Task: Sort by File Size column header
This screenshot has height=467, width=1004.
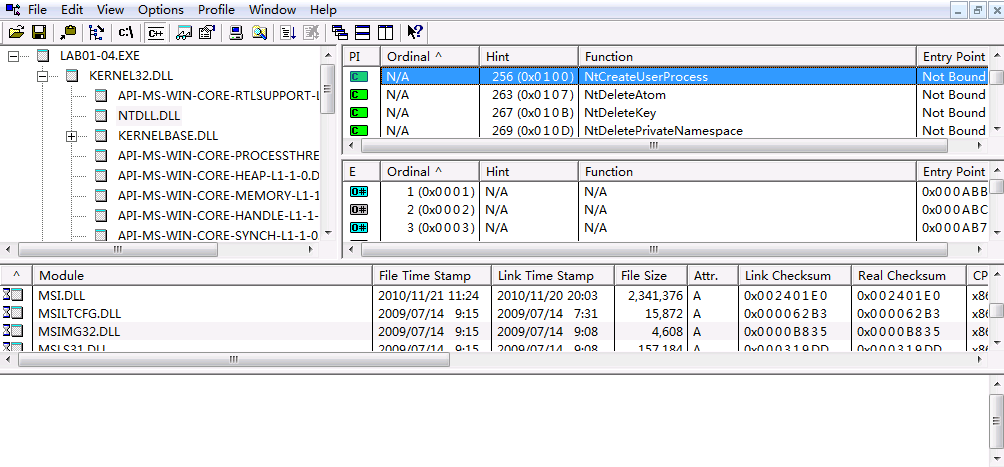Action: coord(643,275)
